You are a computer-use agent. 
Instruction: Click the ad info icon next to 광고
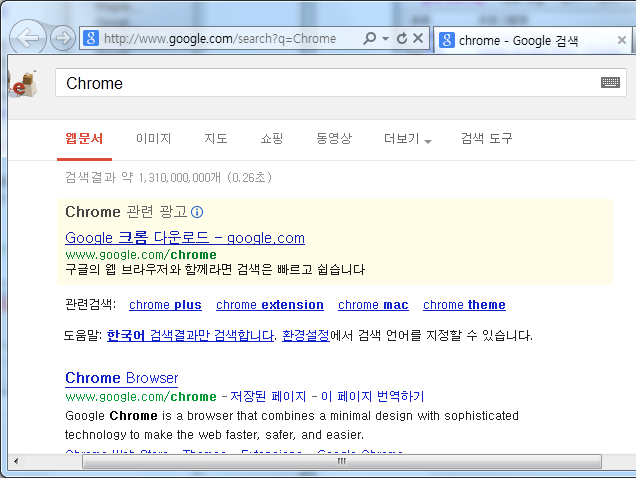pos(197,212)
